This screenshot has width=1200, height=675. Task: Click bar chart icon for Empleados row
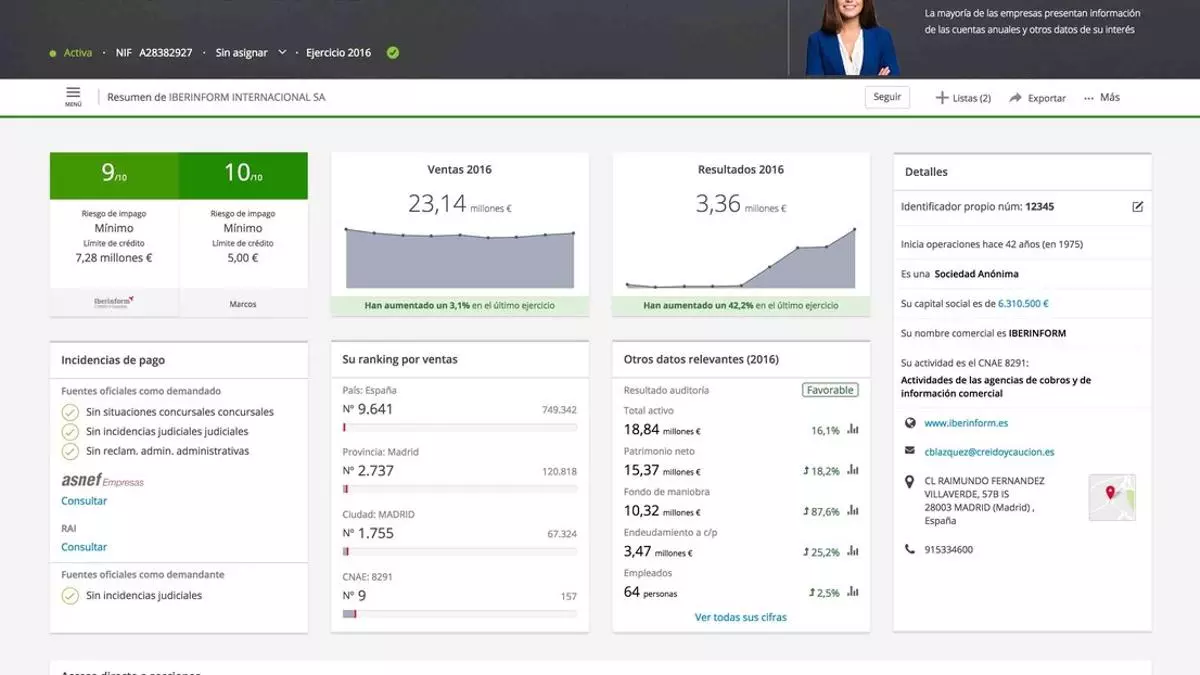pos(853,593)
